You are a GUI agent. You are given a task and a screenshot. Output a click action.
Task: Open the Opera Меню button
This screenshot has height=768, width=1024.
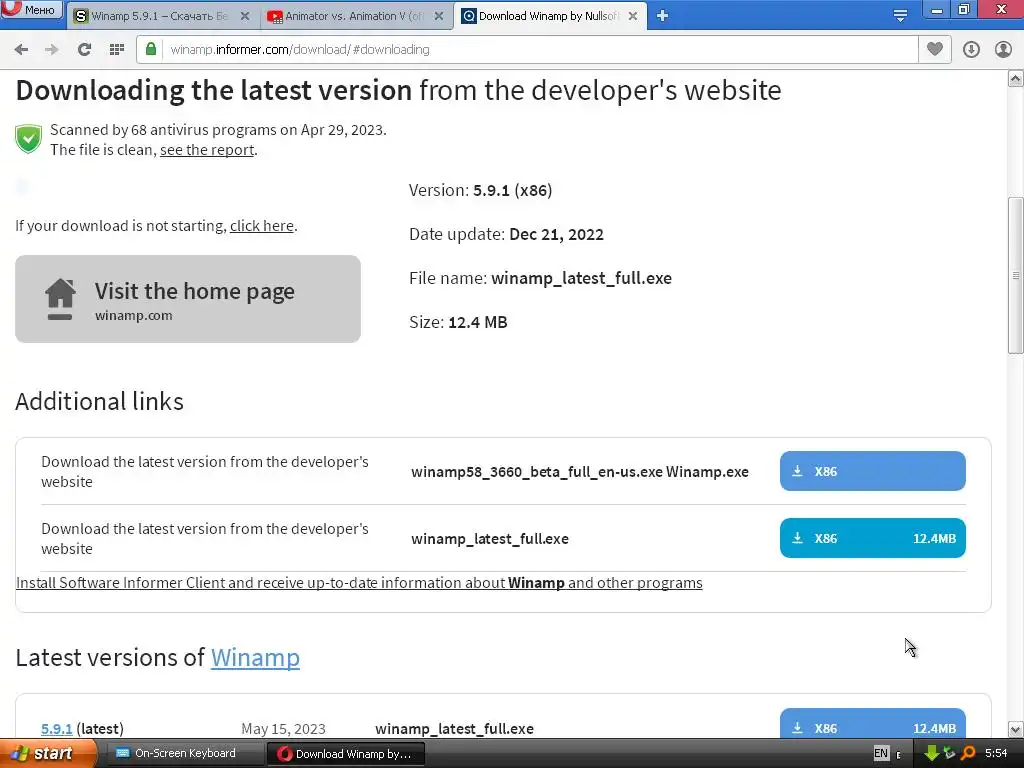tap(31, 9)
